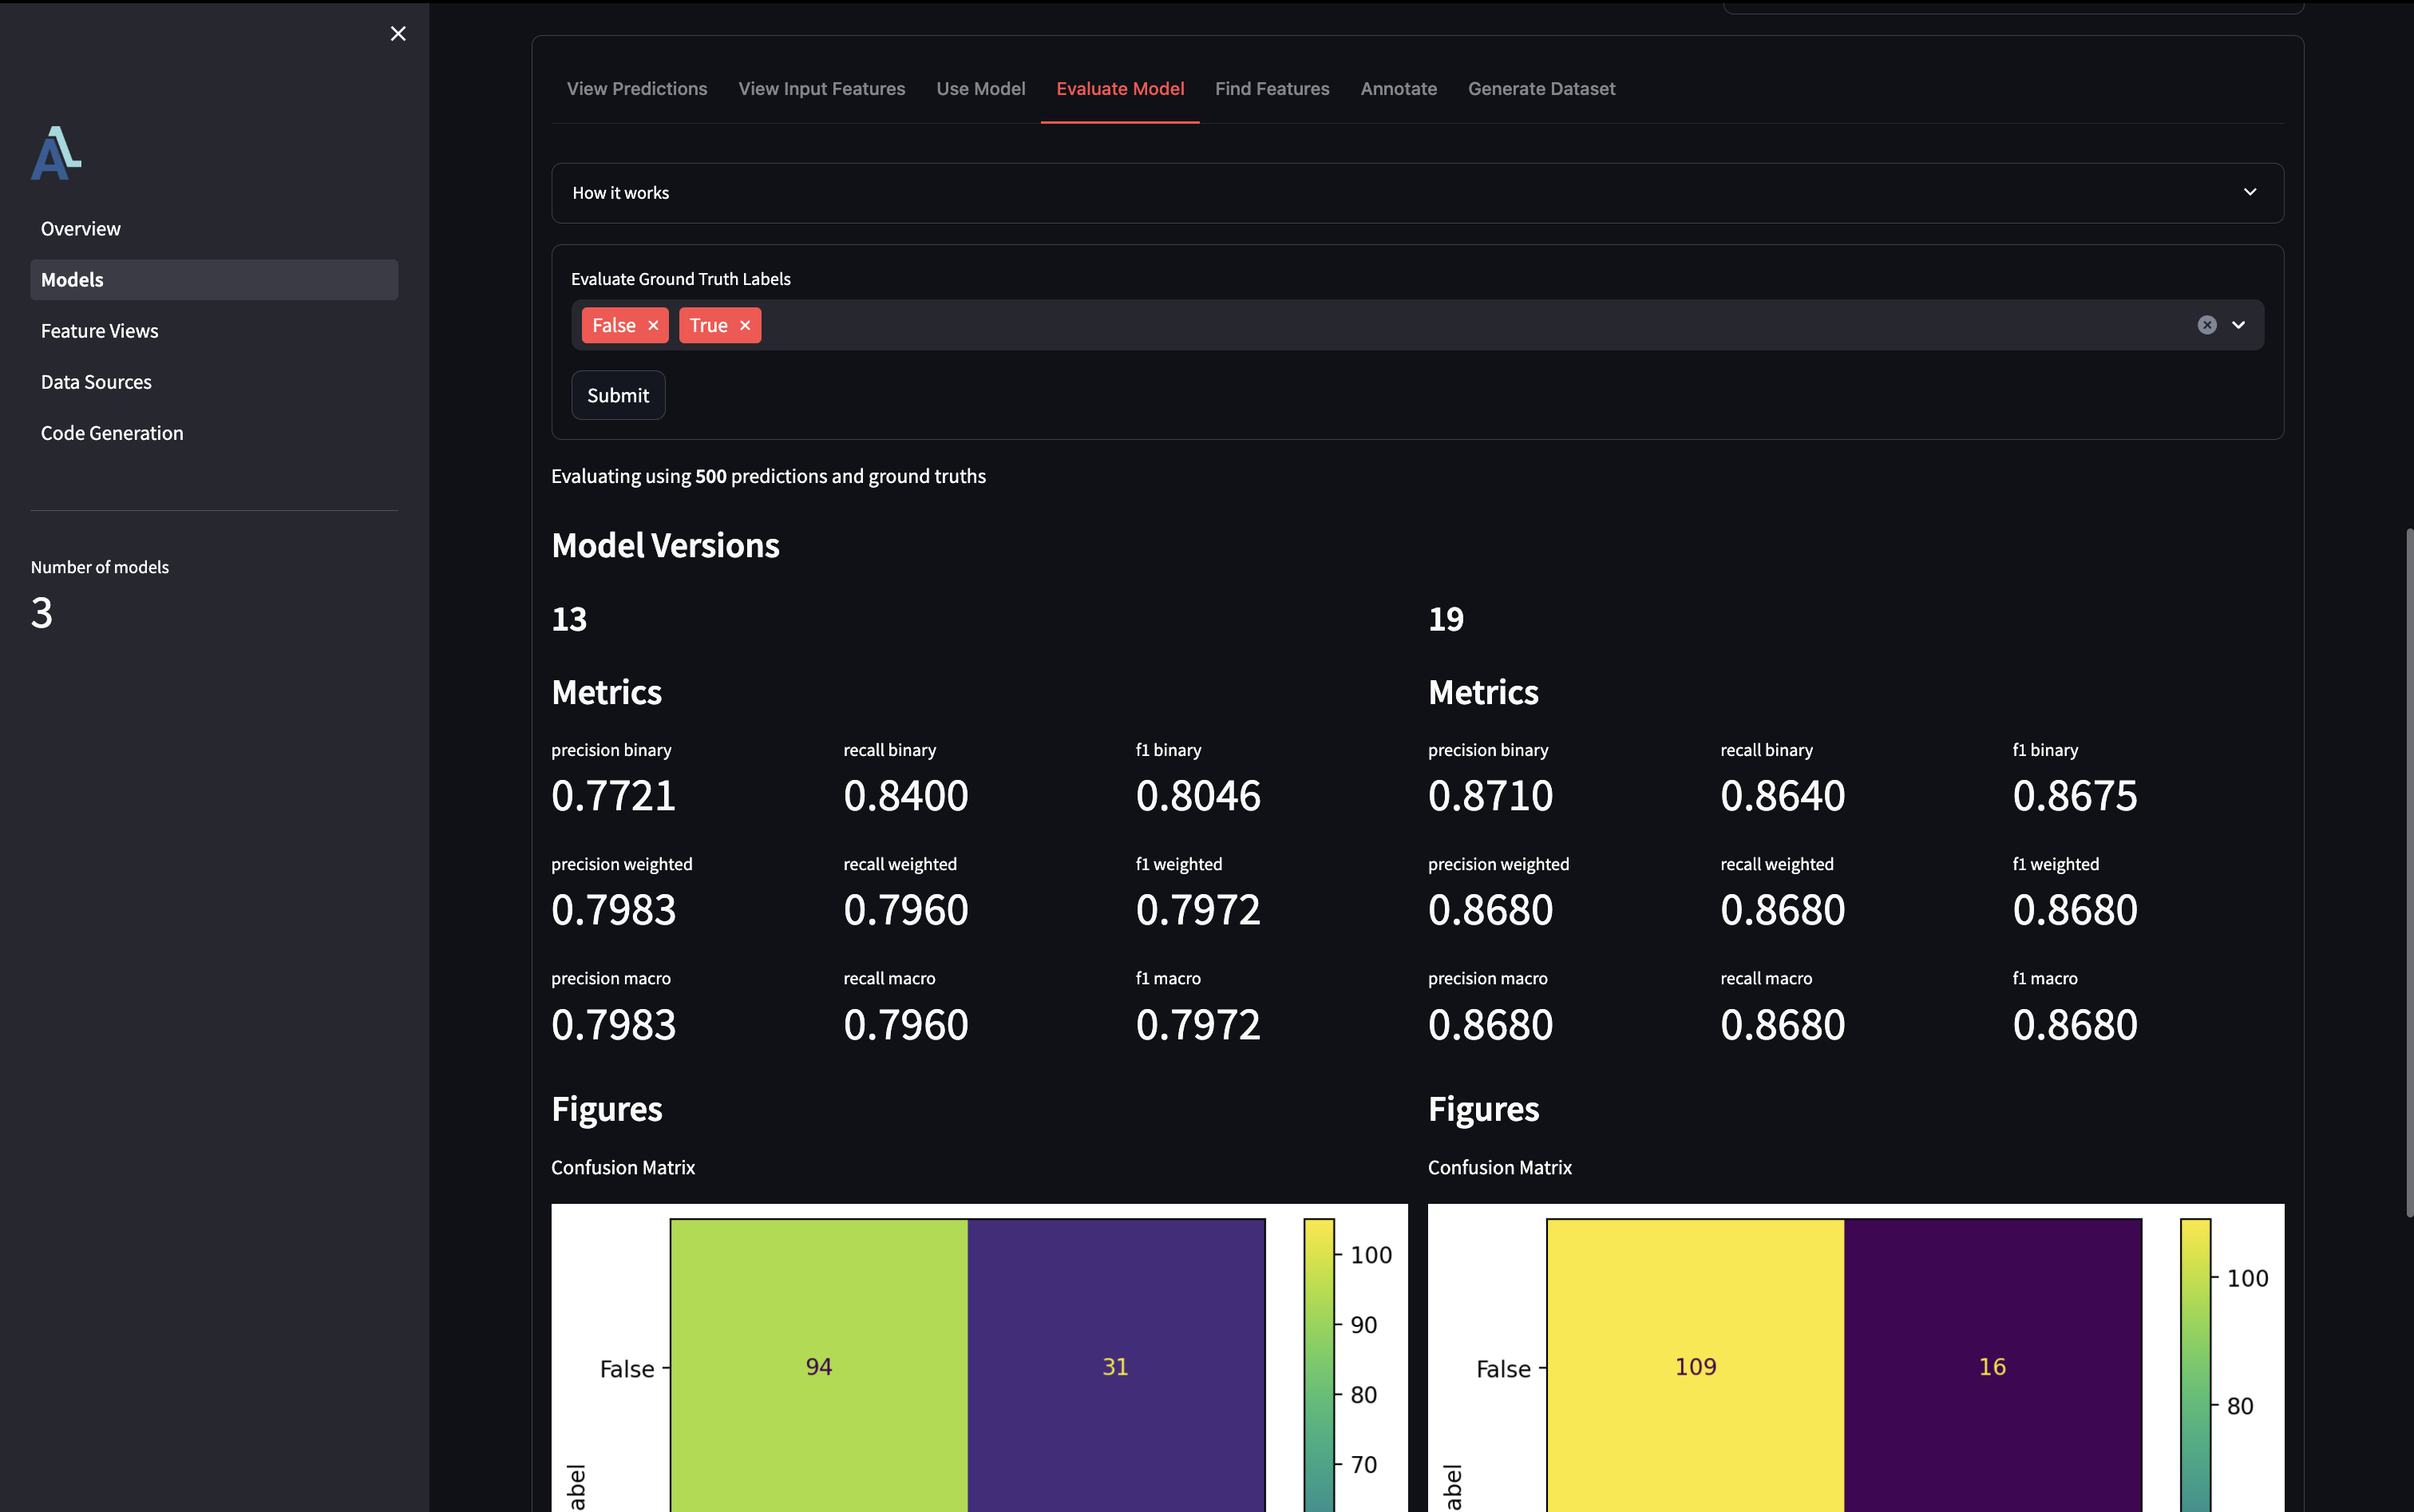Screen dimensions: 2414x1512
Task: Go to Data Sources page
Action: tap(96, 382)
